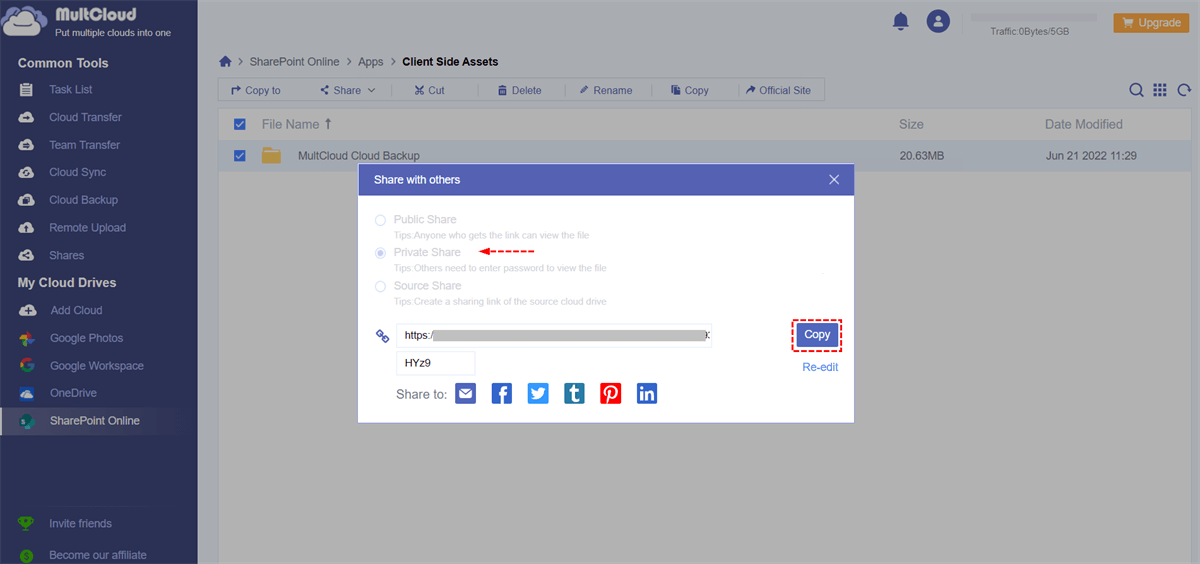The image size is (1200, 564).
Task: Click the Invite friends trophy icon
Action: tap(27, 523)
